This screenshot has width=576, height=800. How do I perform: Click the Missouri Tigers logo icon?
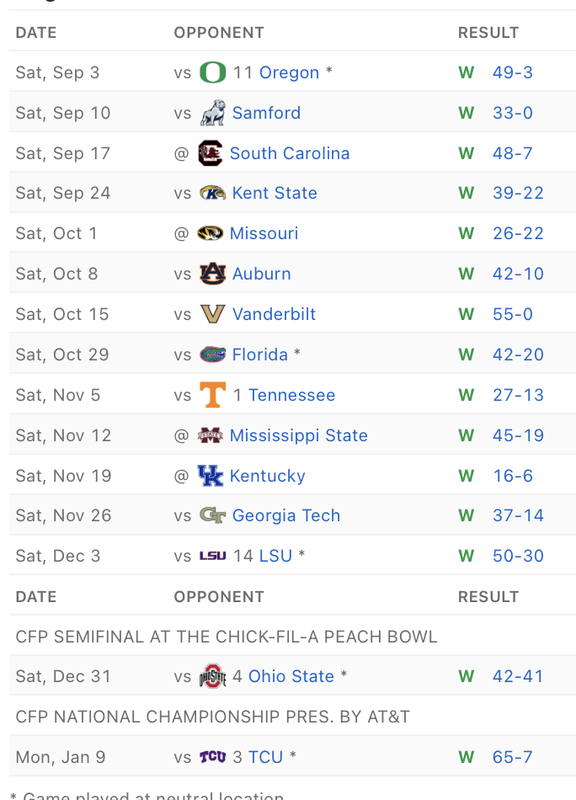[210, 233]
